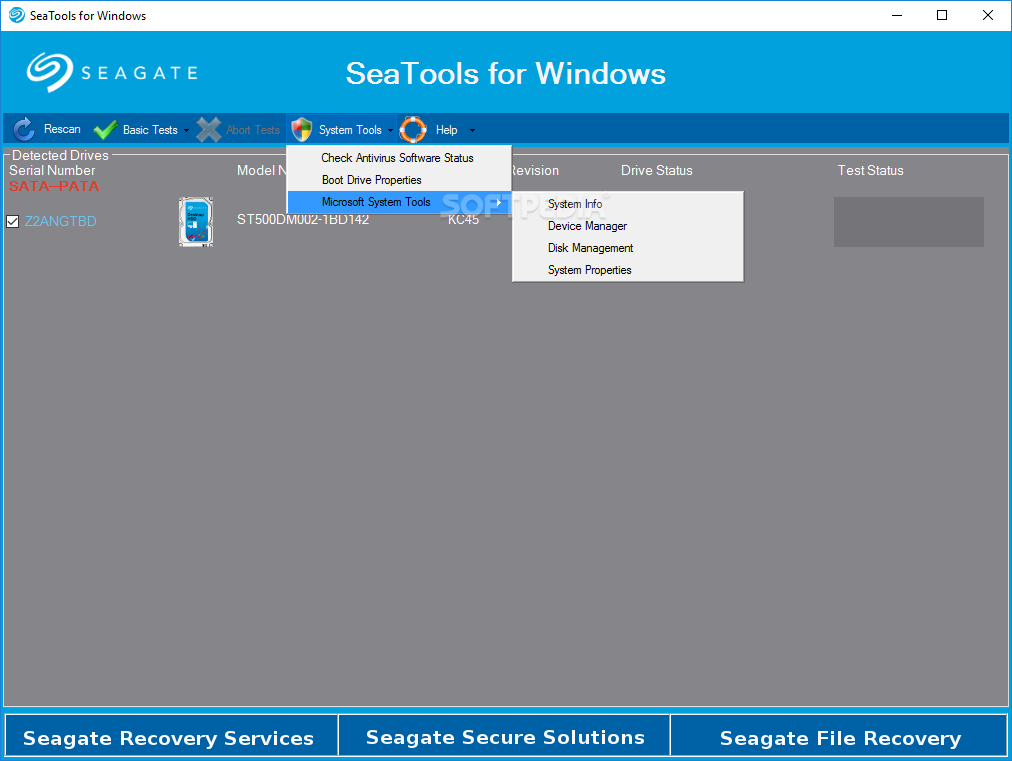Open Seagate File Recovery button
This screenshot has width=1012, height=761.
[x=839, y=735]
